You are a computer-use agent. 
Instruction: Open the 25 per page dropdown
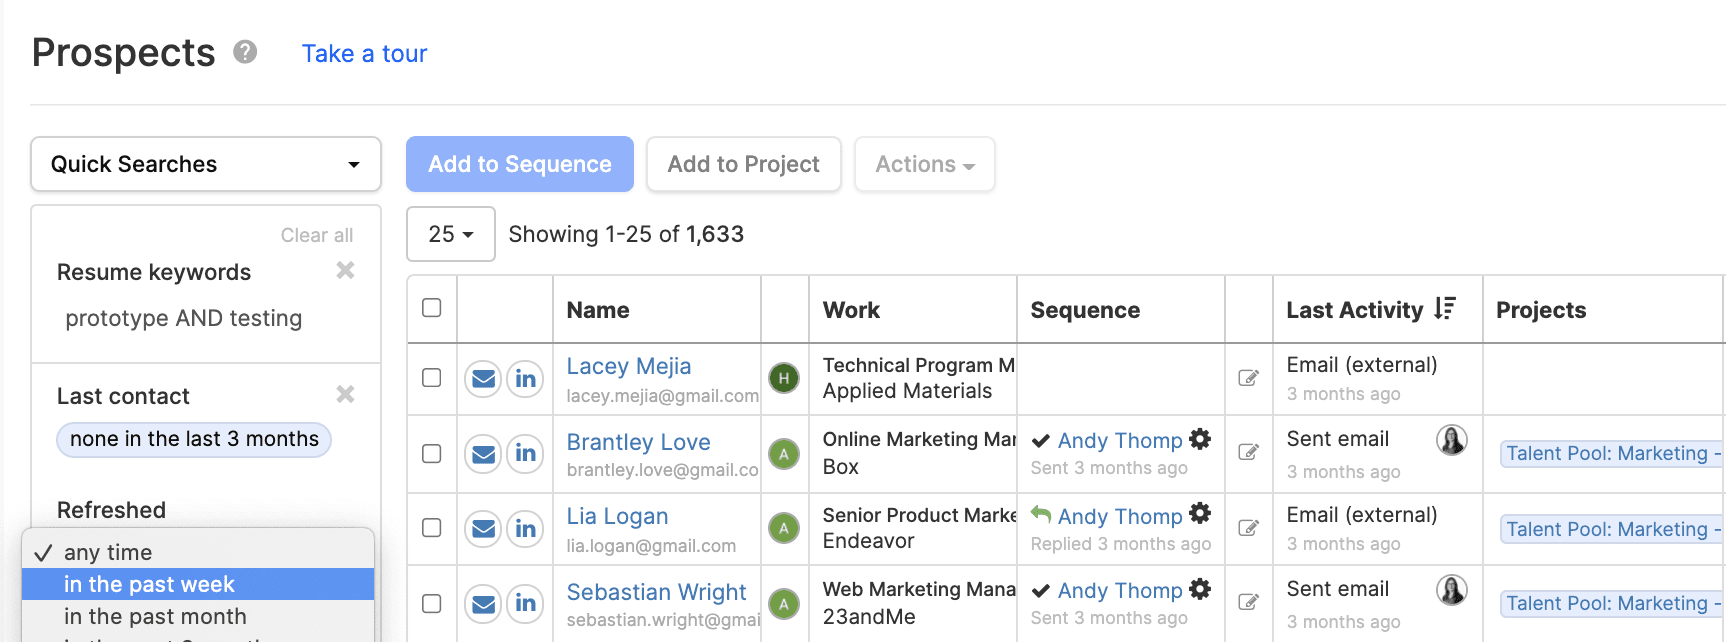pyautogui.click(x=450, y=234)
